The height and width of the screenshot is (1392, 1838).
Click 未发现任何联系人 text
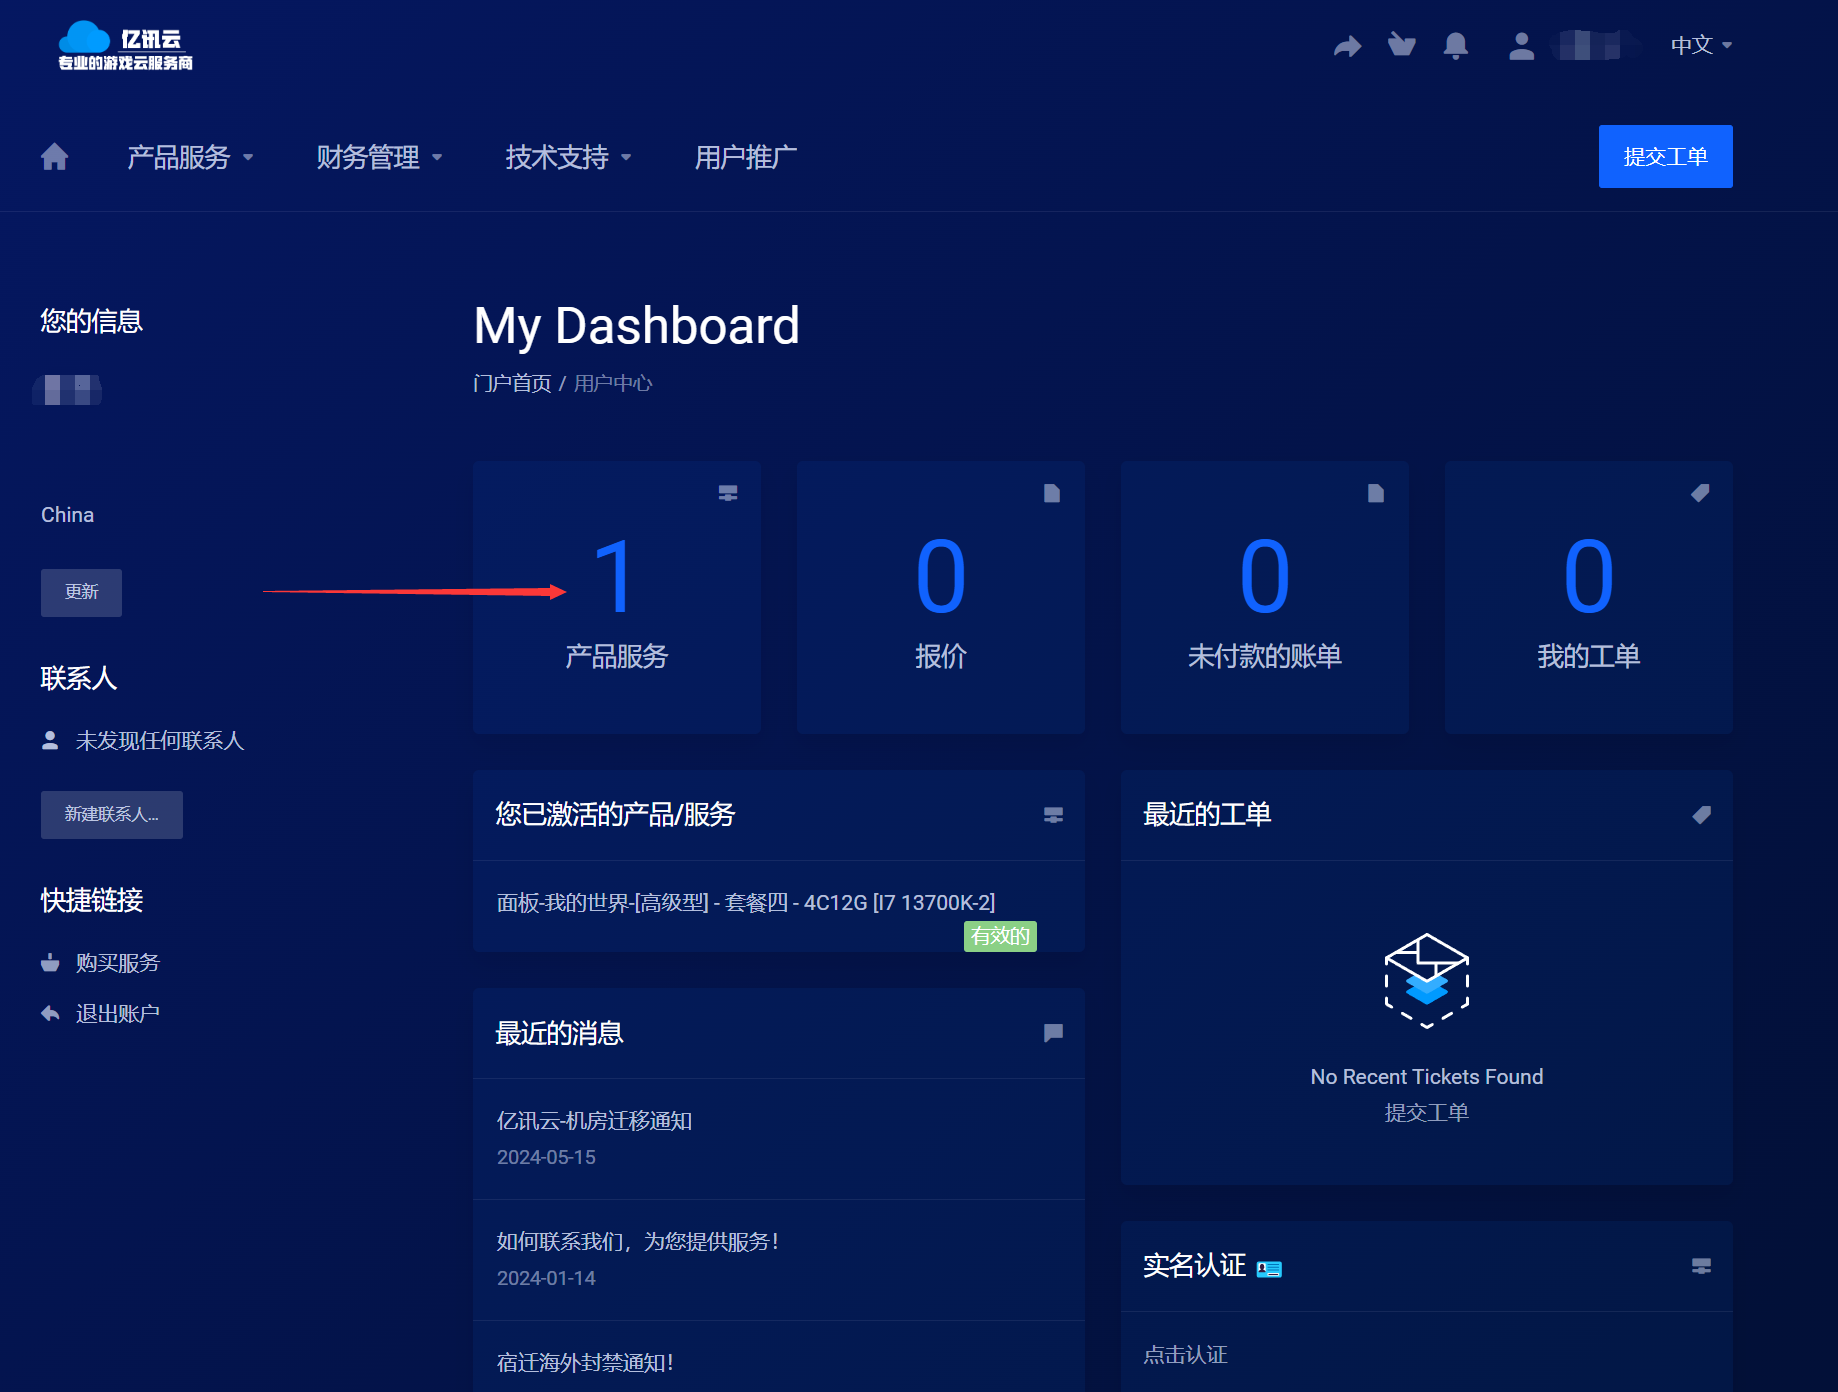(160, 740)
